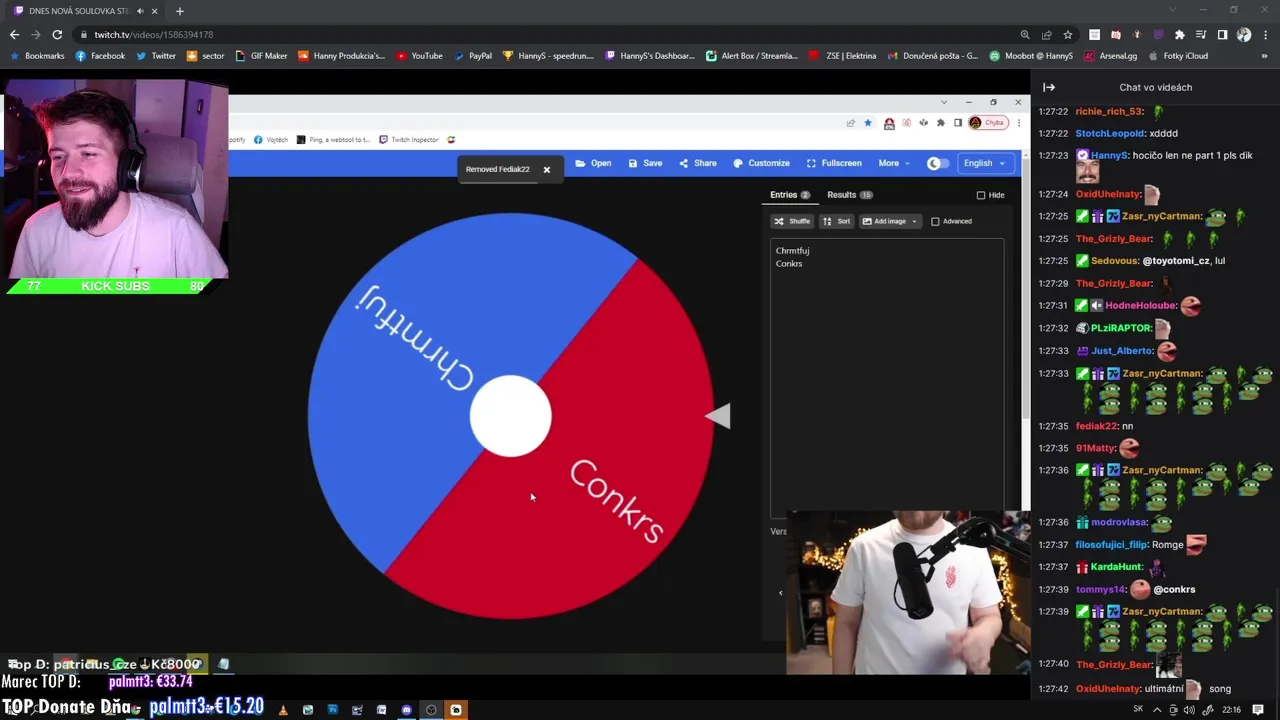Enable the Advanced checkbox

pos(935,221)
